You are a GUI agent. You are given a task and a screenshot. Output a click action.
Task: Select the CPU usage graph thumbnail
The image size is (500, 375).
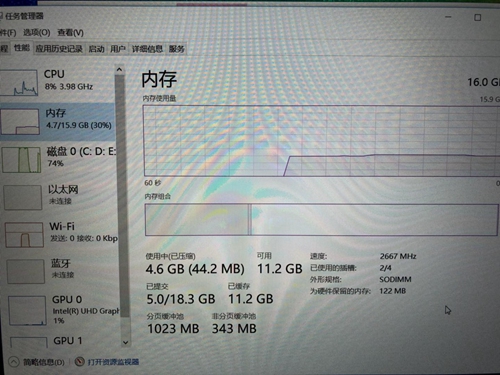point(19,82)
